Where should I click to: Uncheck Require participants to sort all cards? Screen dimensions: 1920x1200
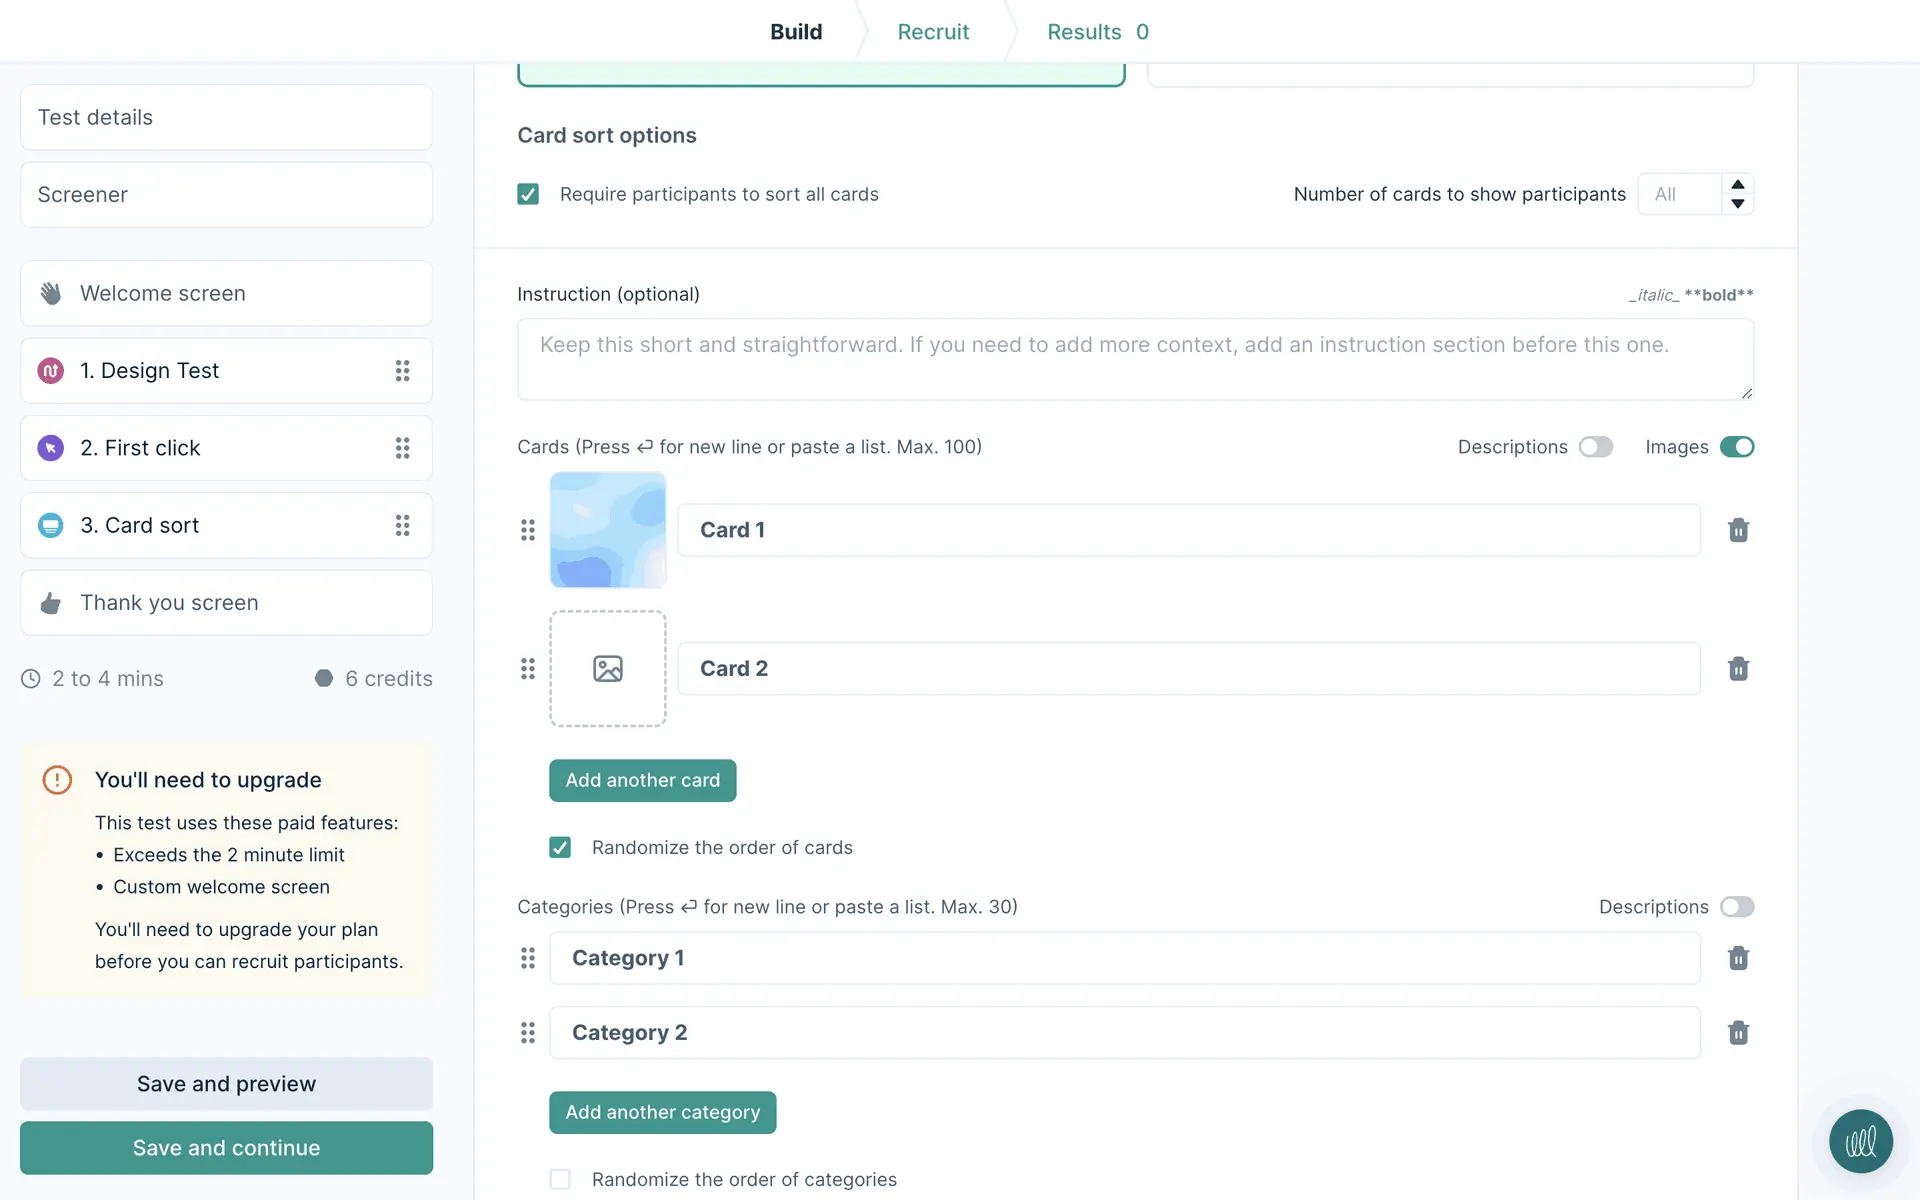tap(528, 194)
